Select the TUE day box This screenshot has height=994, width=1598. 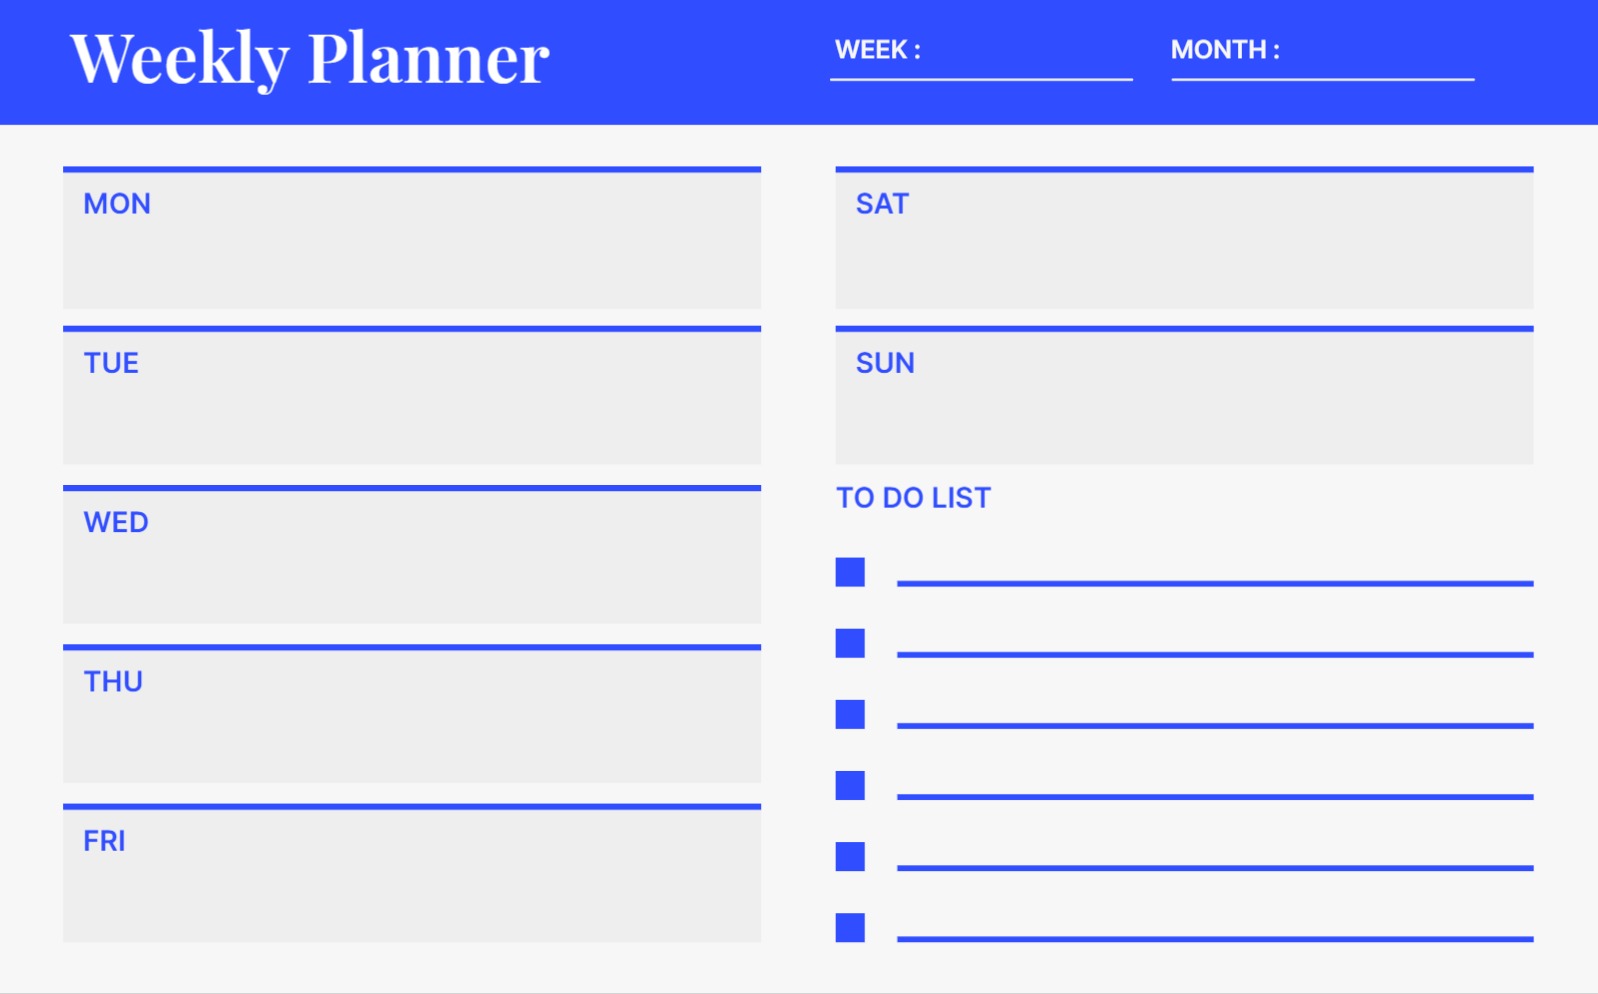pyautogui.click(x=412, y=398)
